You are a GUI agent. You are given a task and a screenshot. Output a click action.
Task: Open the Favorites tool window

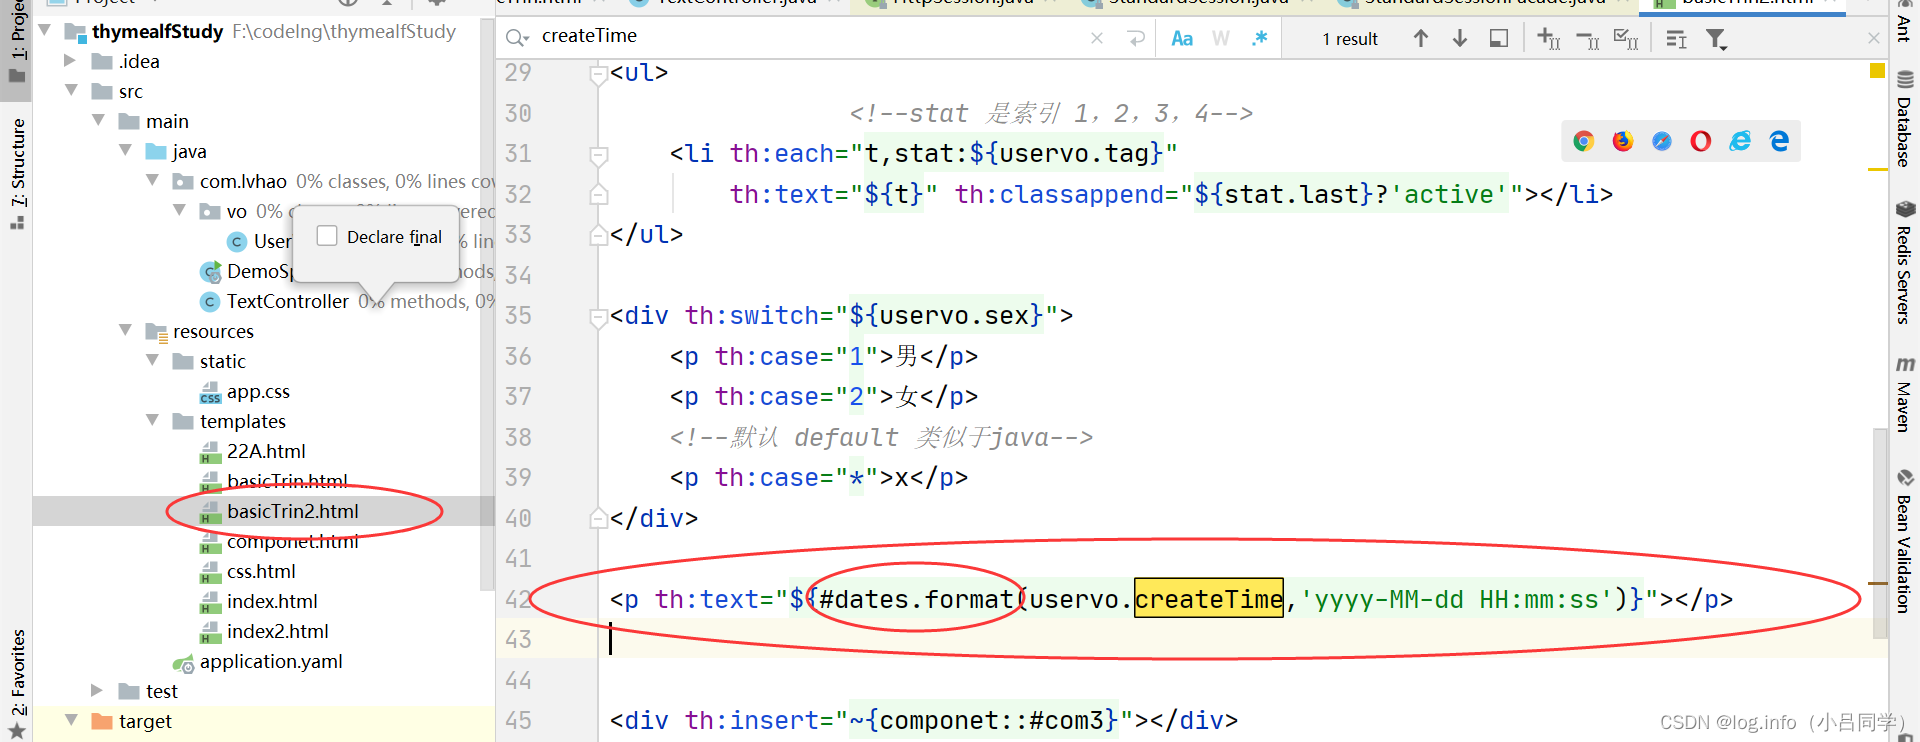tap(17, 684)
